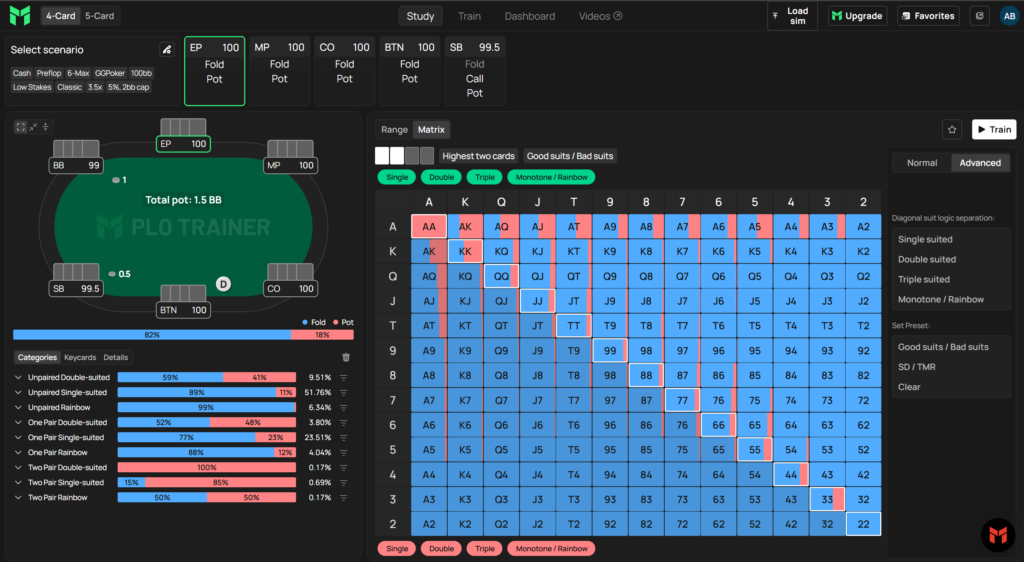Expand the One Pair Rainbow category row
The image size is (1024, 562).
tap(18, 452)
